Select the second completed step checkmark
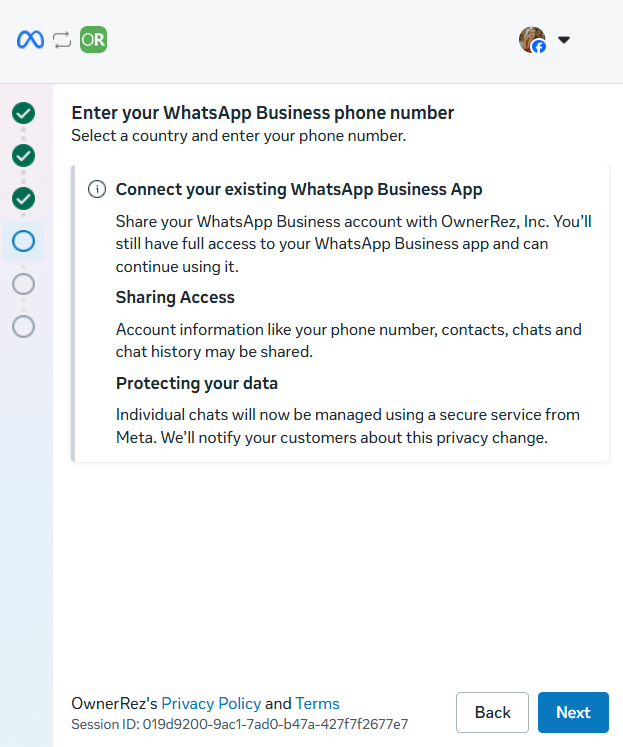The height and width of the screenshot is (747, 623). 24,156
